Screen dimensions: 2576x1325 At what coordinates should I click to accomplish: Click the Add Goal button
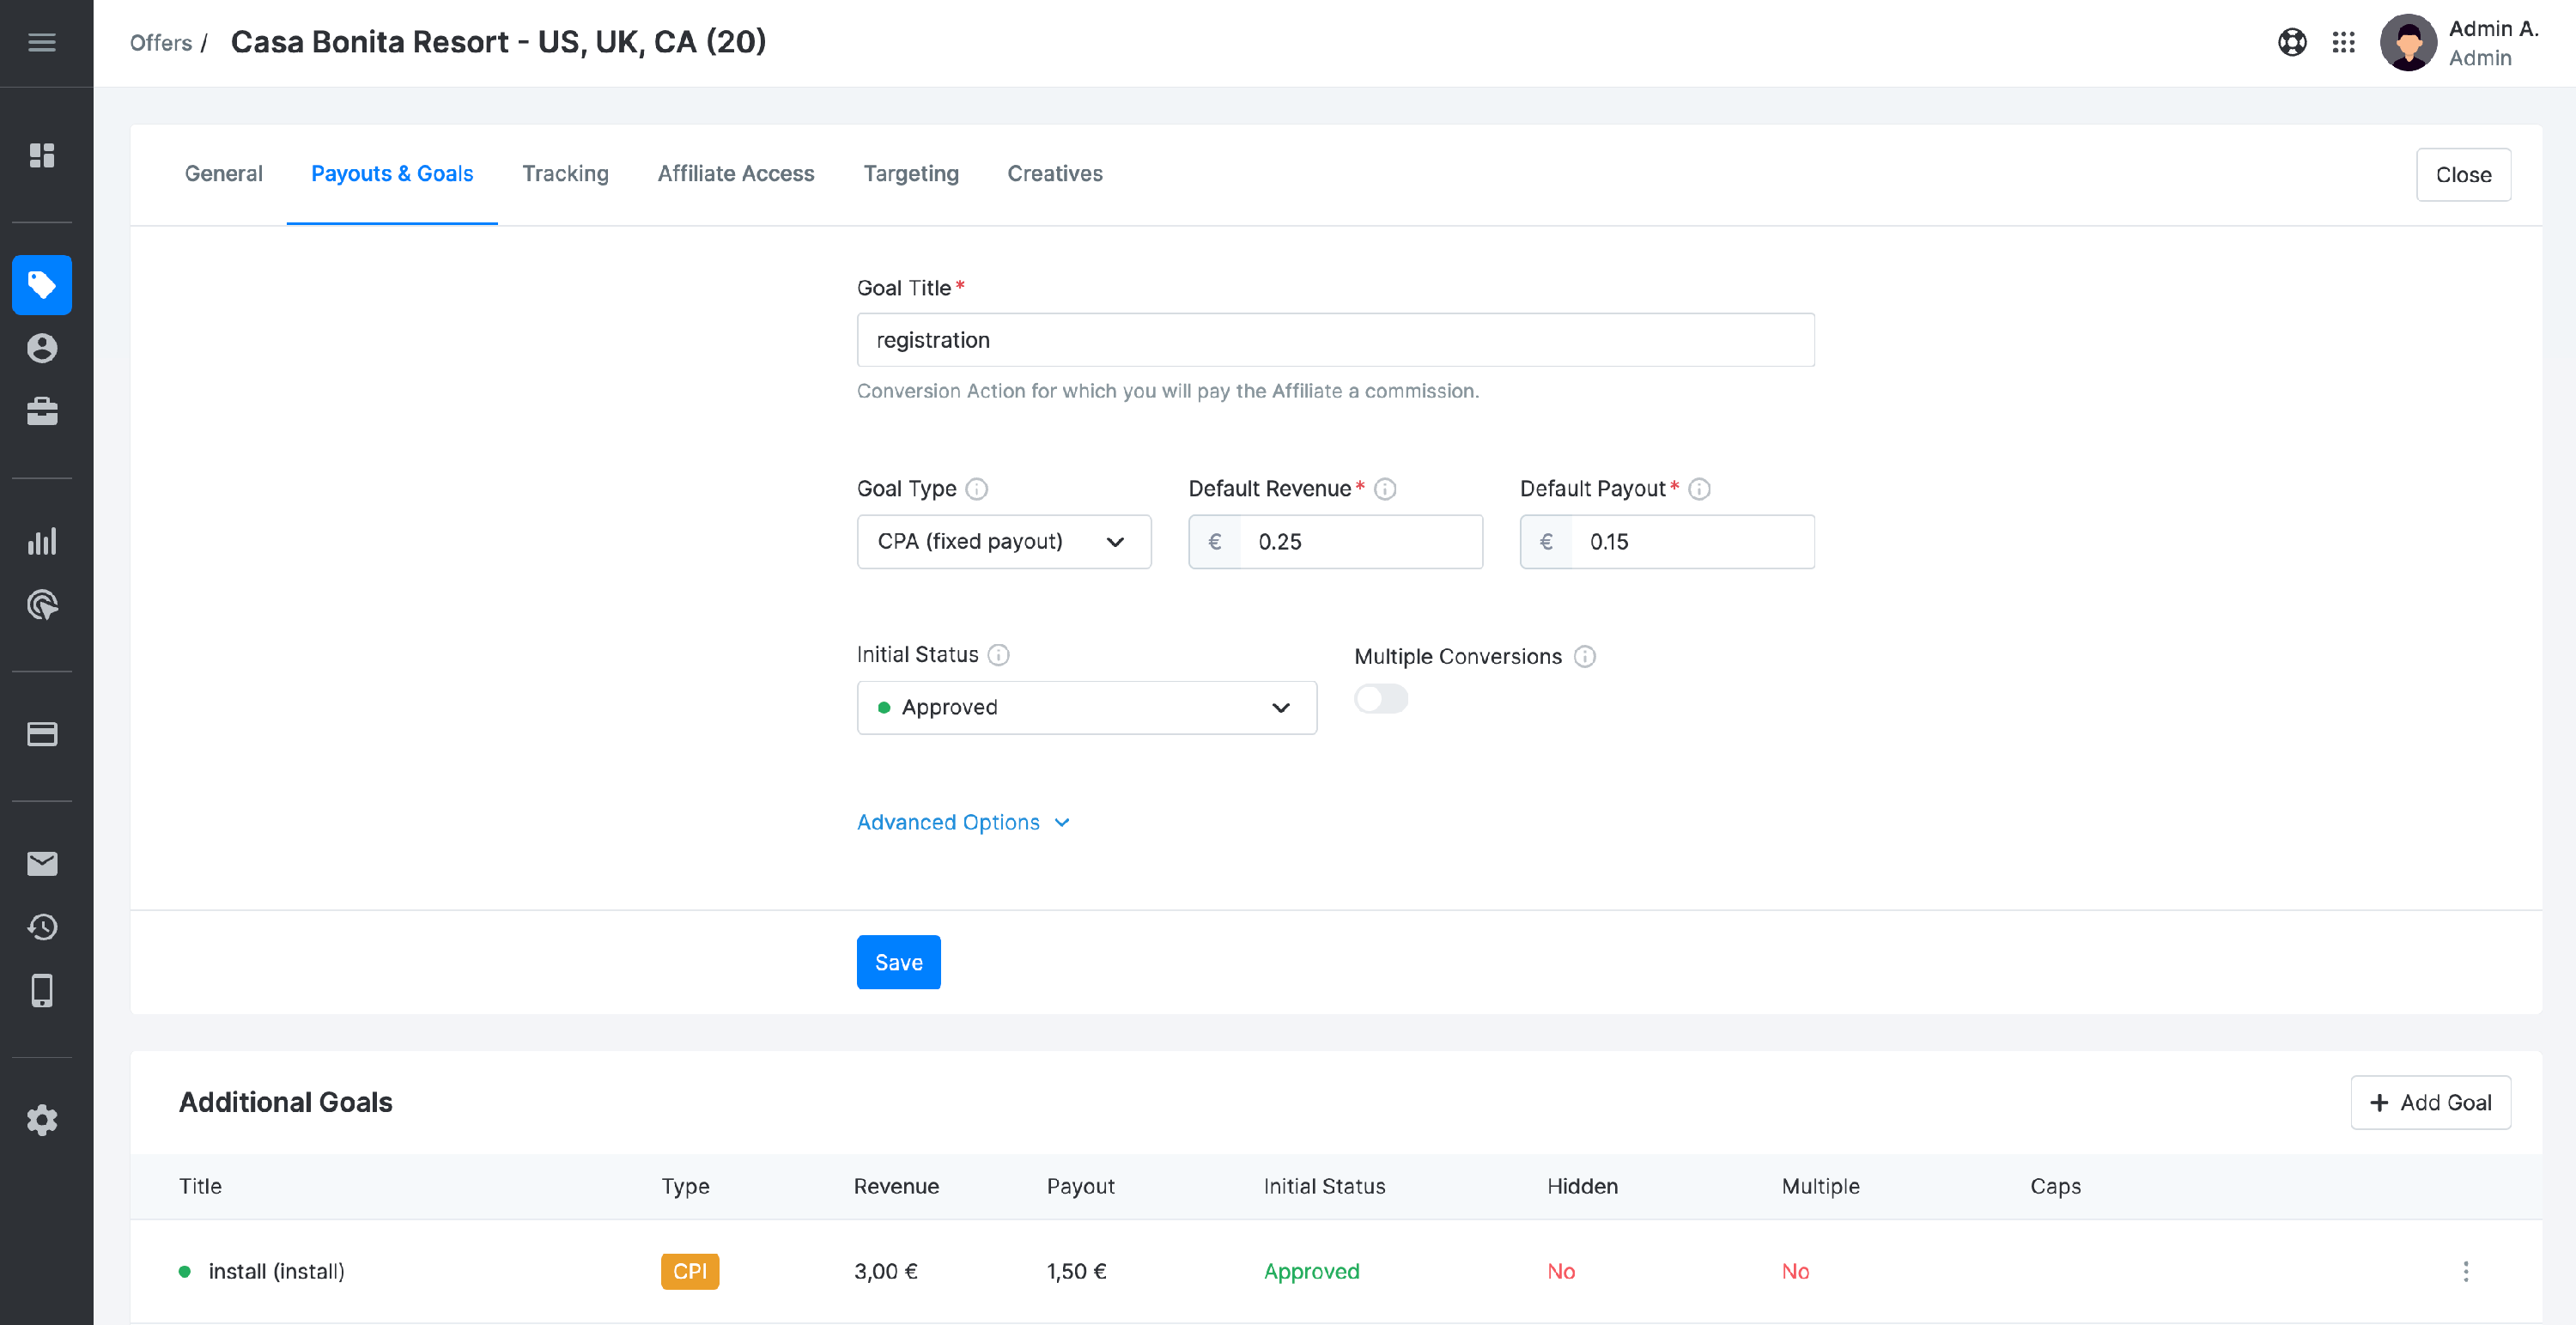pos(2430,1102)
